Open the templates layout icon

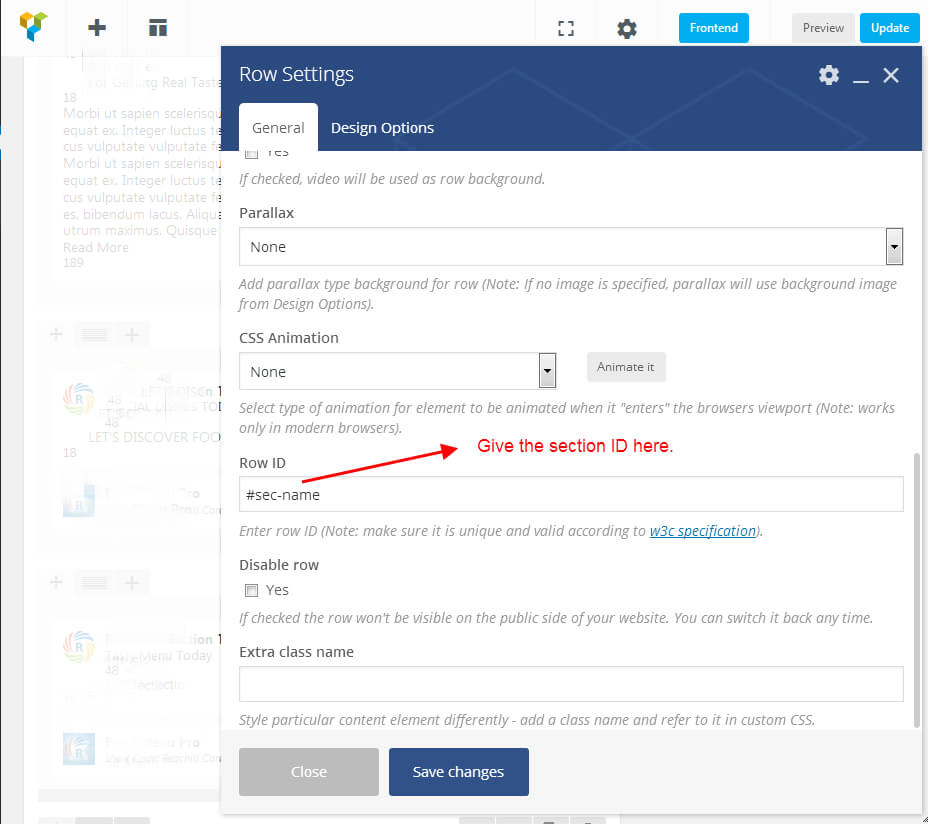(x=157, y=27)
